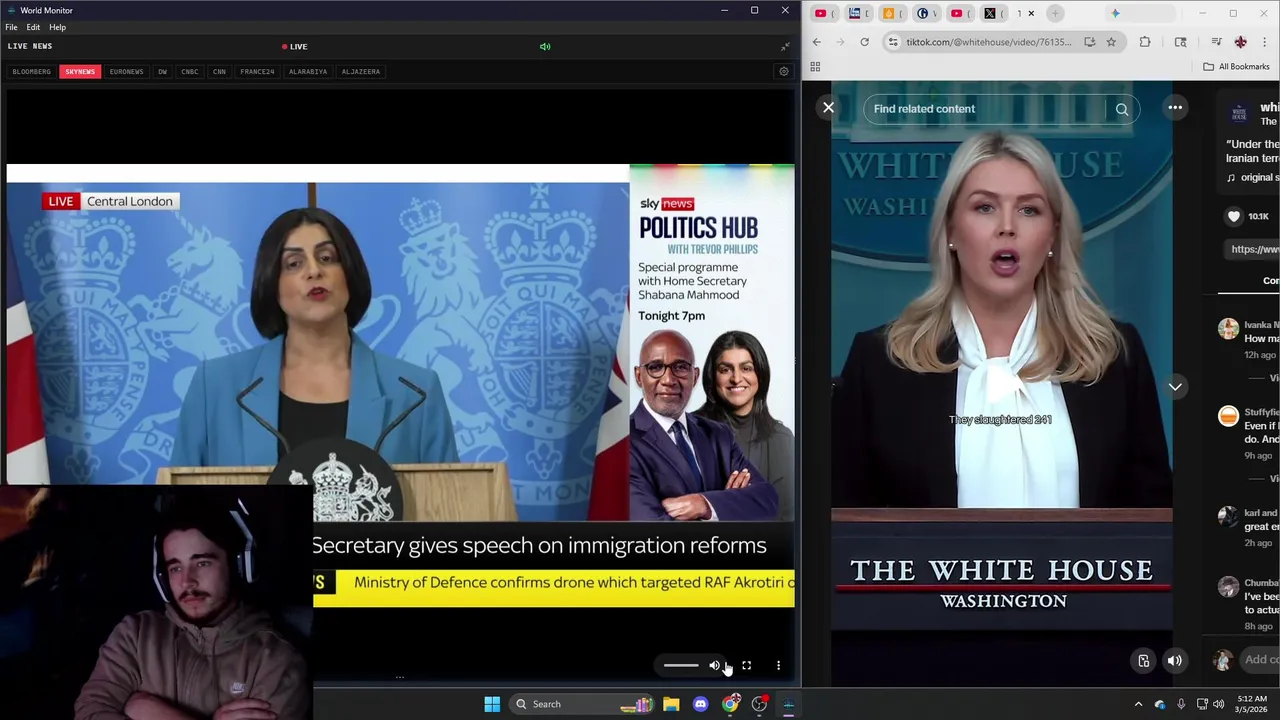Open the Live News channel settings gear
Viewport: 1280px width, 720px height.
point(784,72)
